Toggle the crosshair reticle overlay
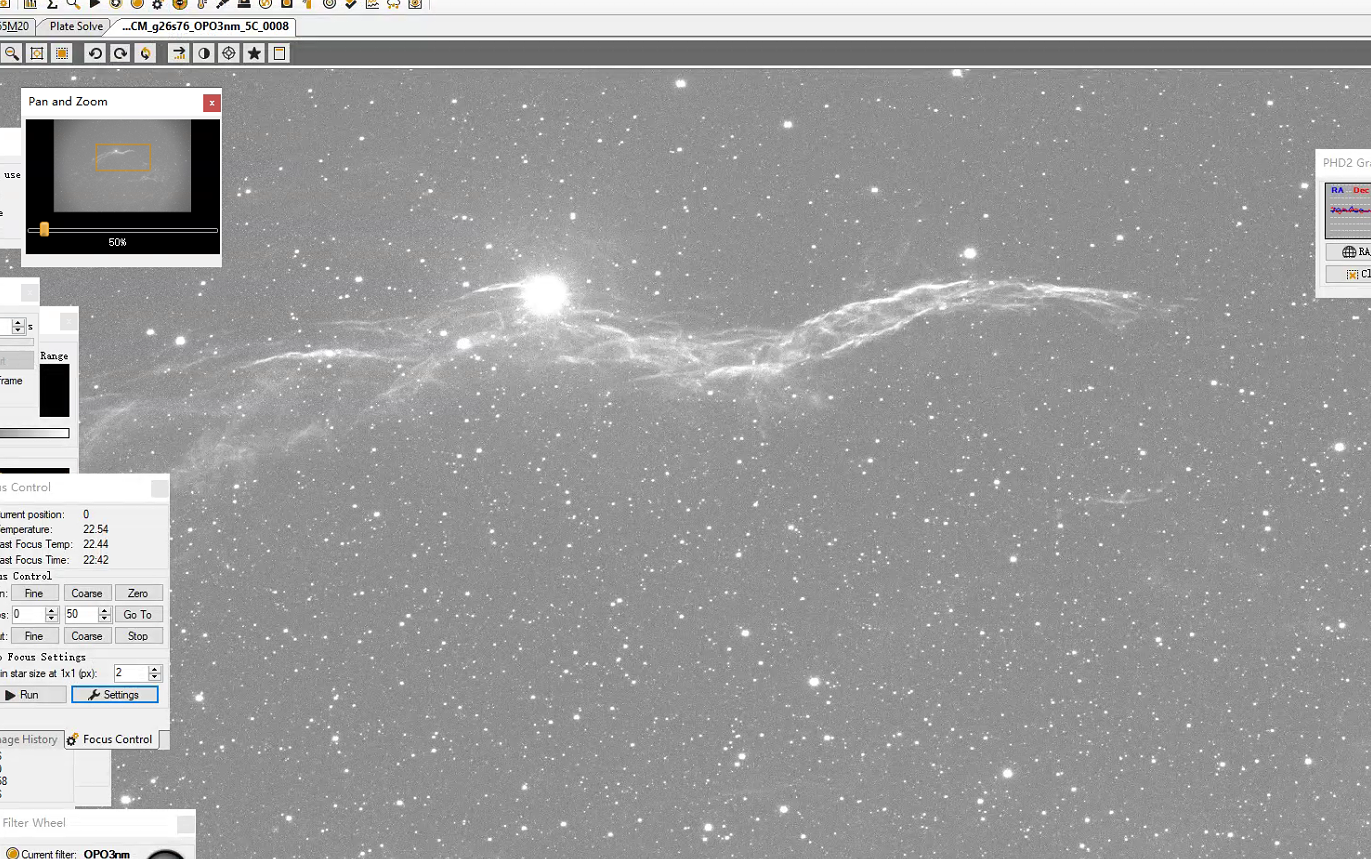 tap(229, 53)
